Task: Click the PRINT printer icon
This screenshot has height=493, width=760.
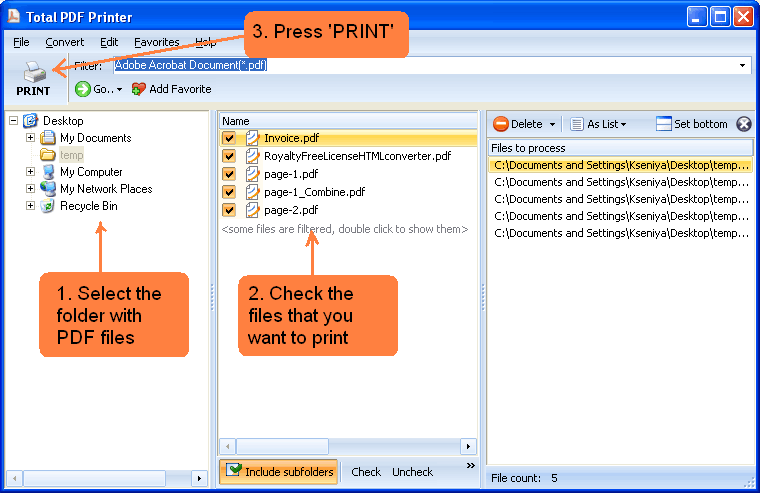Action: (x=34, y=72)
